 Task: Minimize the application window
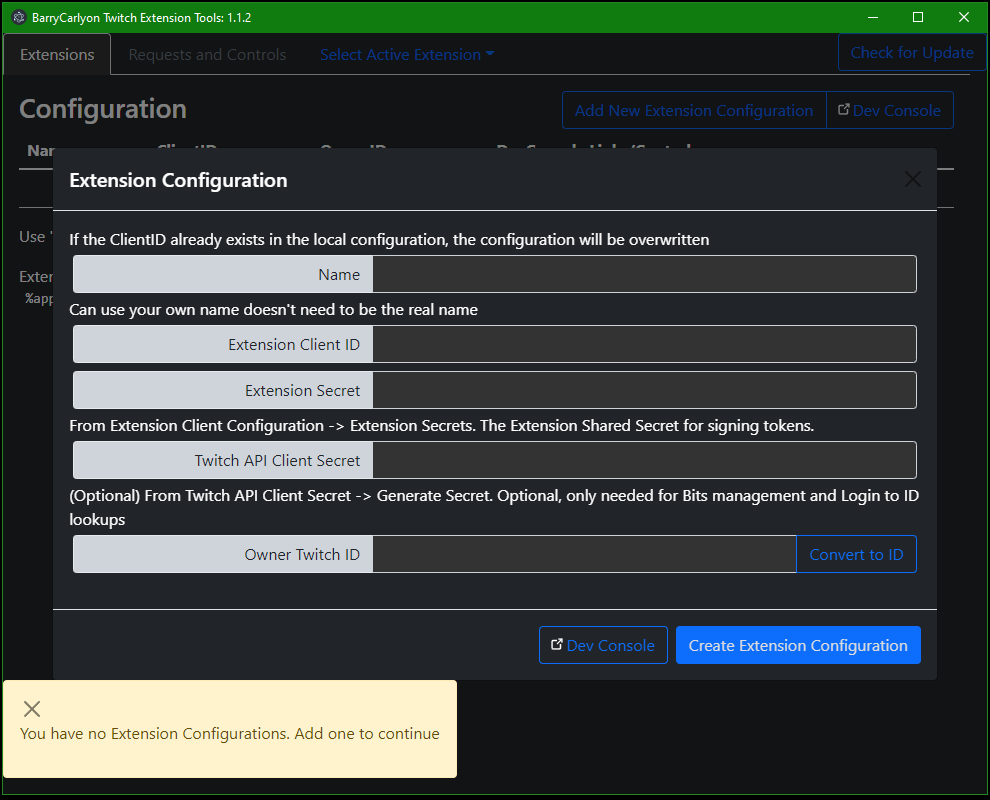(873, 17)
